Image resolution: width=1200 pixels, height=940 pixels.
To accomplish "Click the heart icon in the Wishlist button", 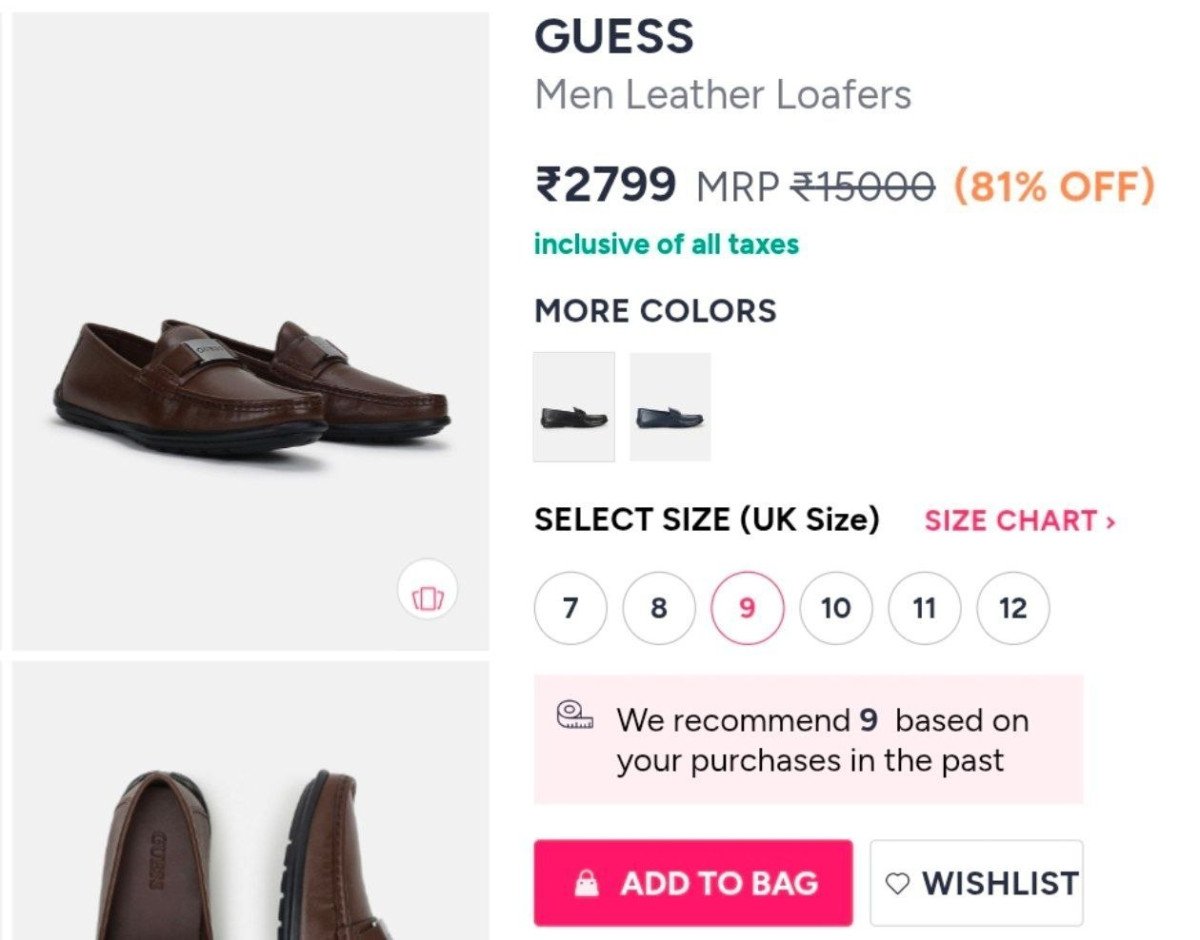I will (899, 883).
